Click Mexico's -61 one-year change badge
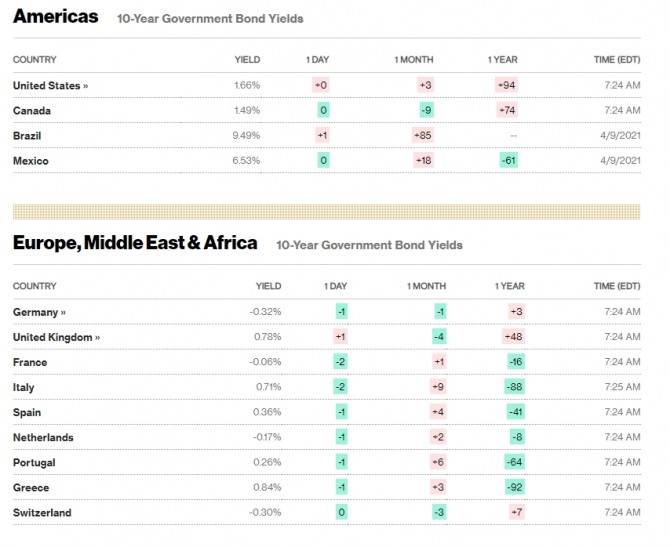The height and width of the screenshot is (547, 670). [508, 161]
